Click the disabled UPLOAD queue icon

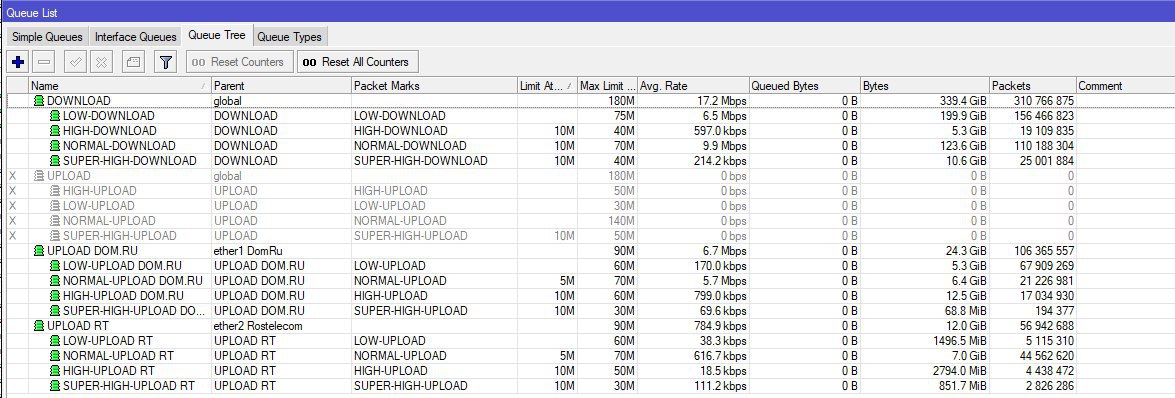[39, 175]
